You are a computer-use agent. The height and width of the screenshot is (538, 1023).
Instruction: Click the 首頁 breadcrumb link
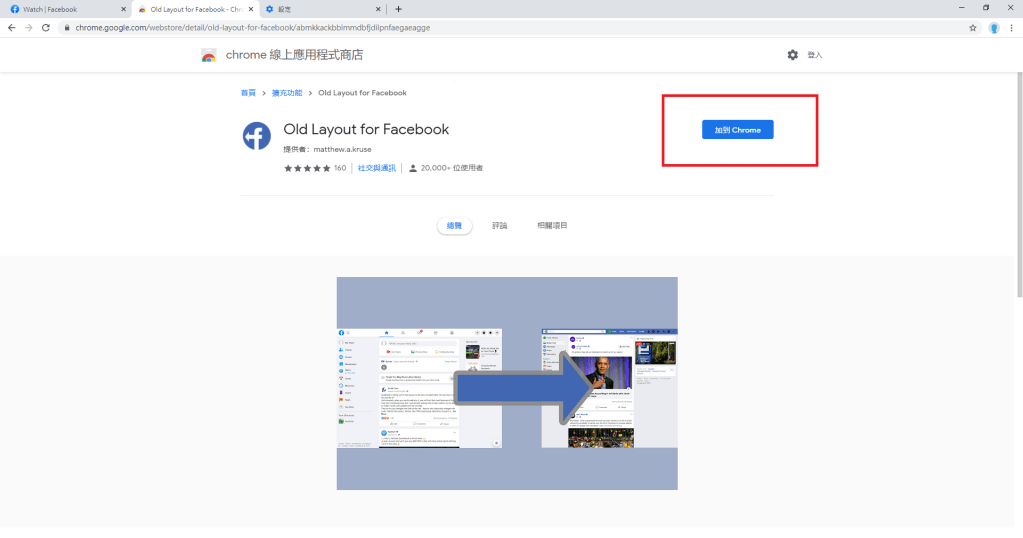248,93
